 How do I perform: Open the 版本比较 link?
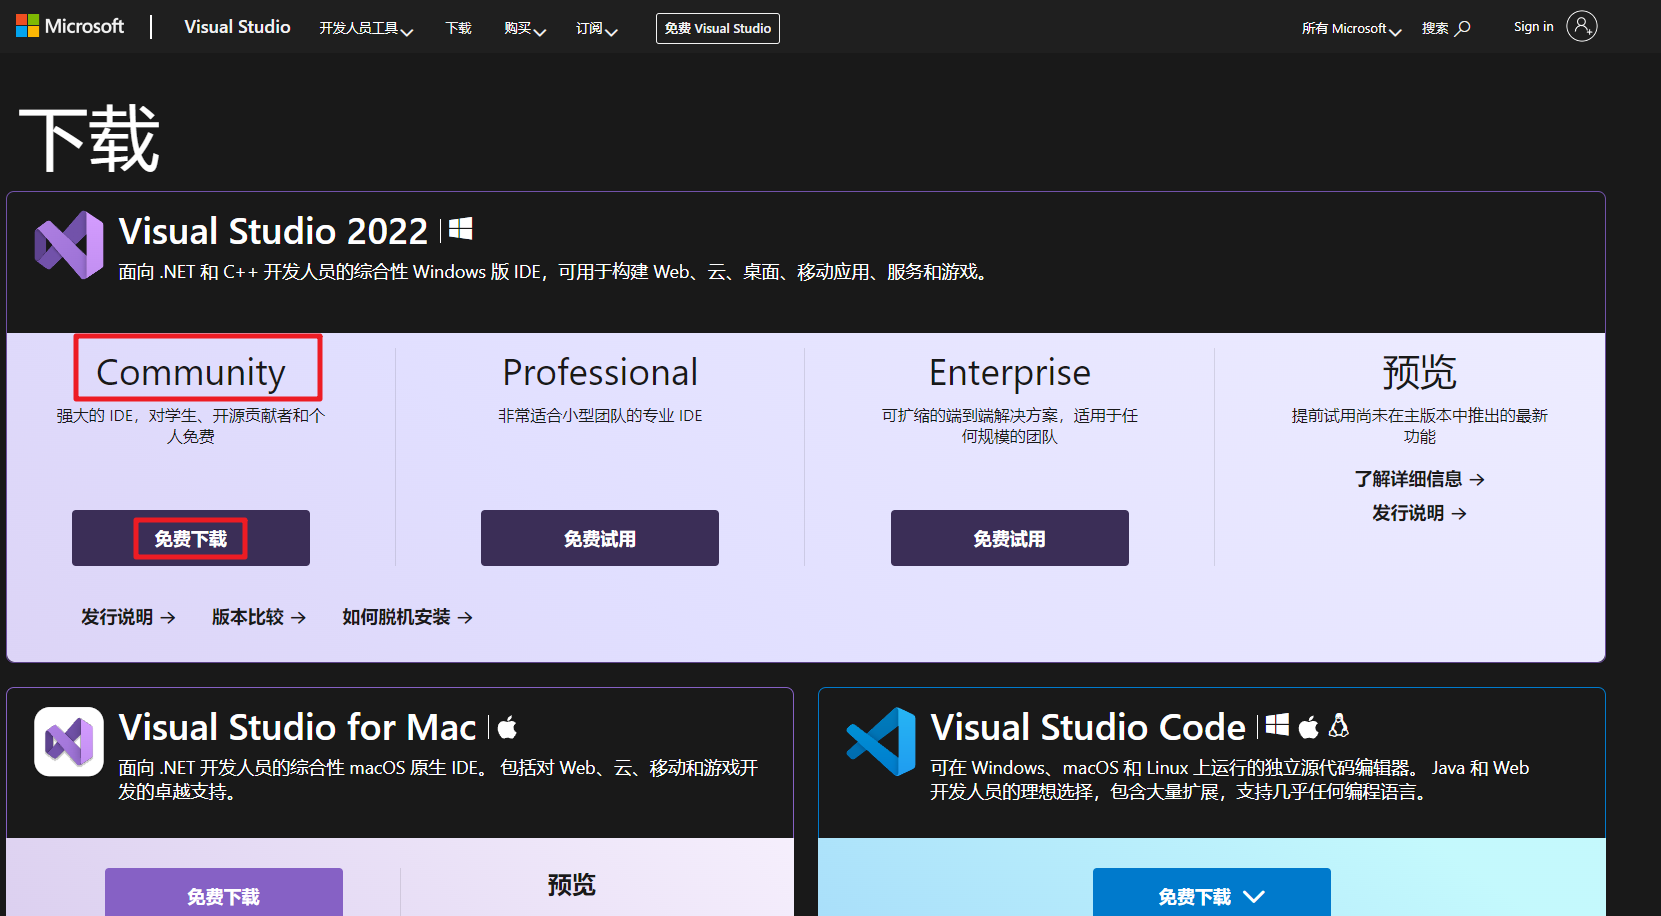pyautogui.click(x=259, y=617)
